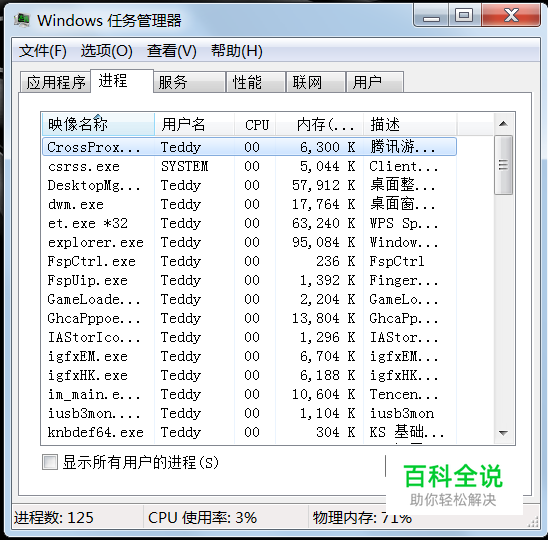Switch to the 应用程序 tab

[x=56, y=82]
